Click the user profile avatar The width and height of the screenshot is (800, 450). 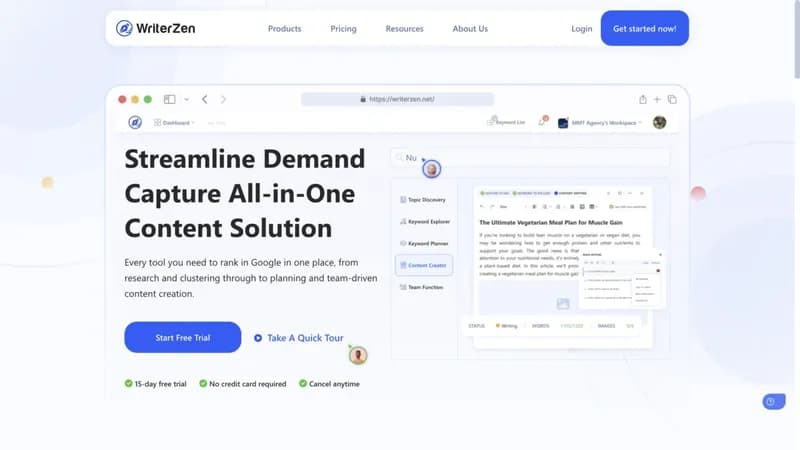[x=659, y=122]
